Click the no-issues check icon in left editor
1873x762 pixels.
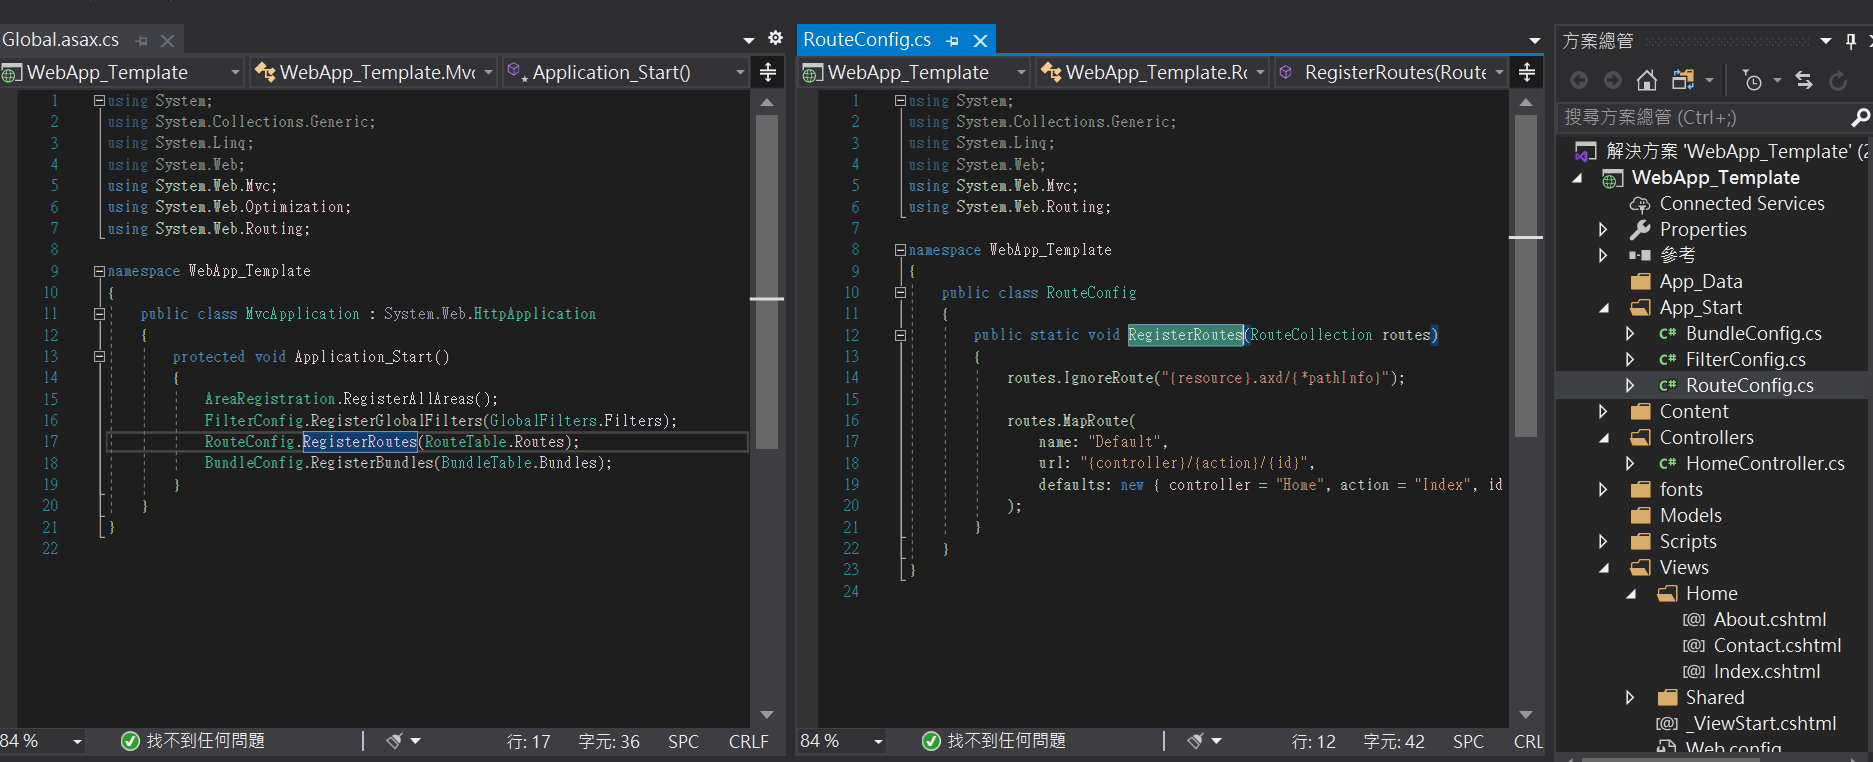(x=130, y=741)
